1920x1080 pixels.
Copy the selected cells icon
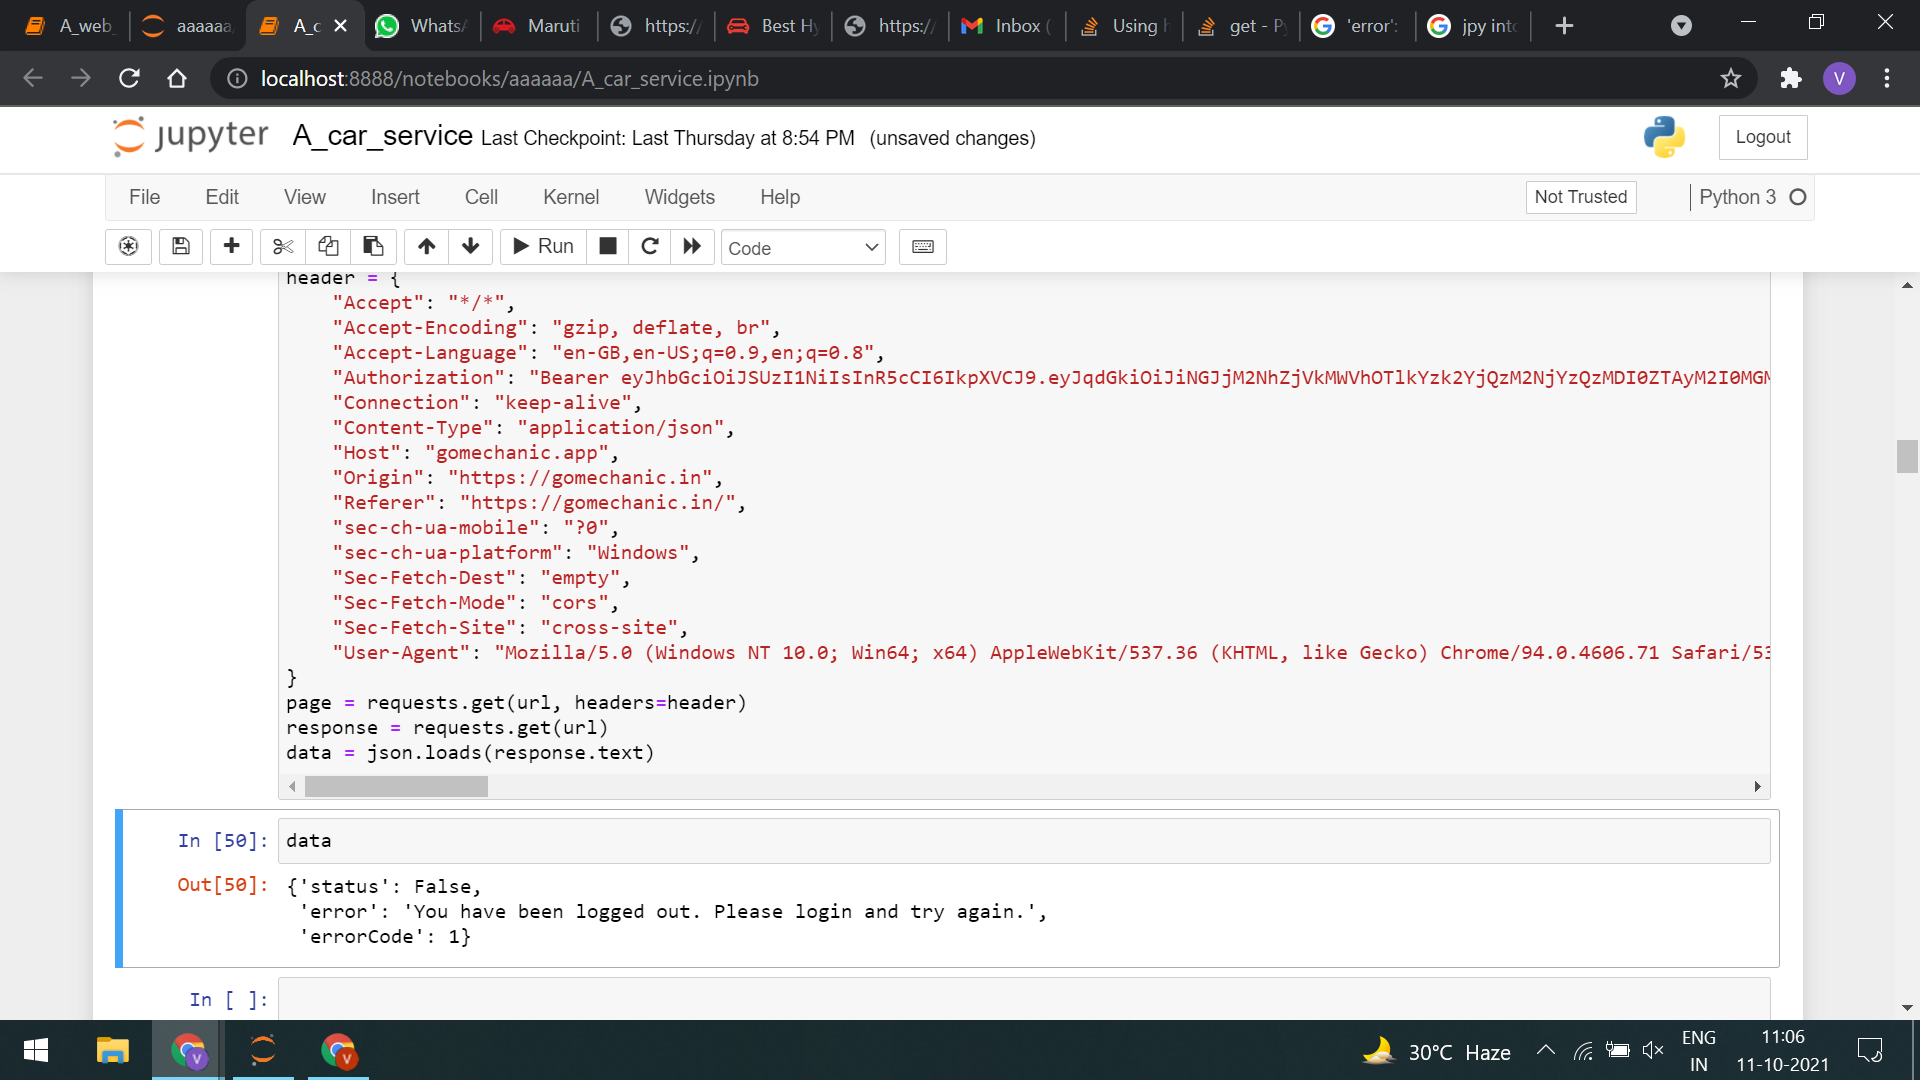328,246
